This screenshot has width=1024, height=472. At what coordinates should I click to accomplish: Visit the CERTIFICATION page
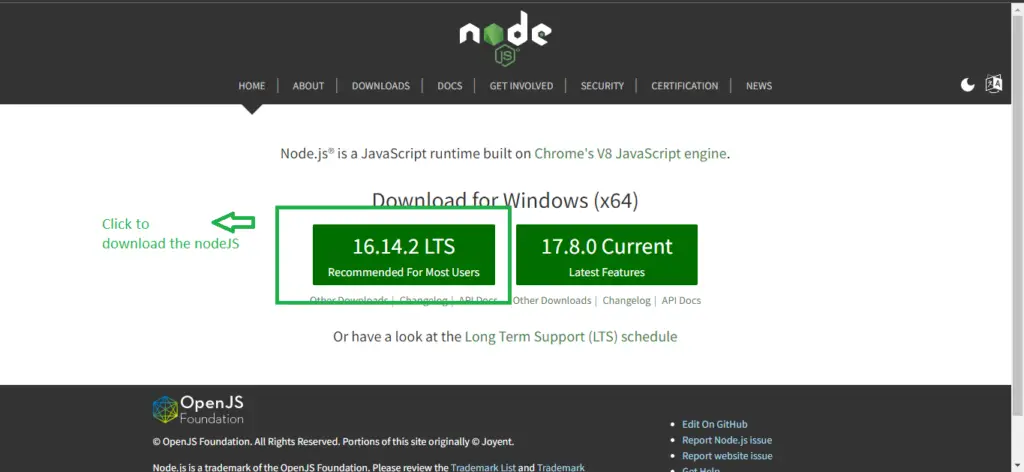(x=684, y=86)
